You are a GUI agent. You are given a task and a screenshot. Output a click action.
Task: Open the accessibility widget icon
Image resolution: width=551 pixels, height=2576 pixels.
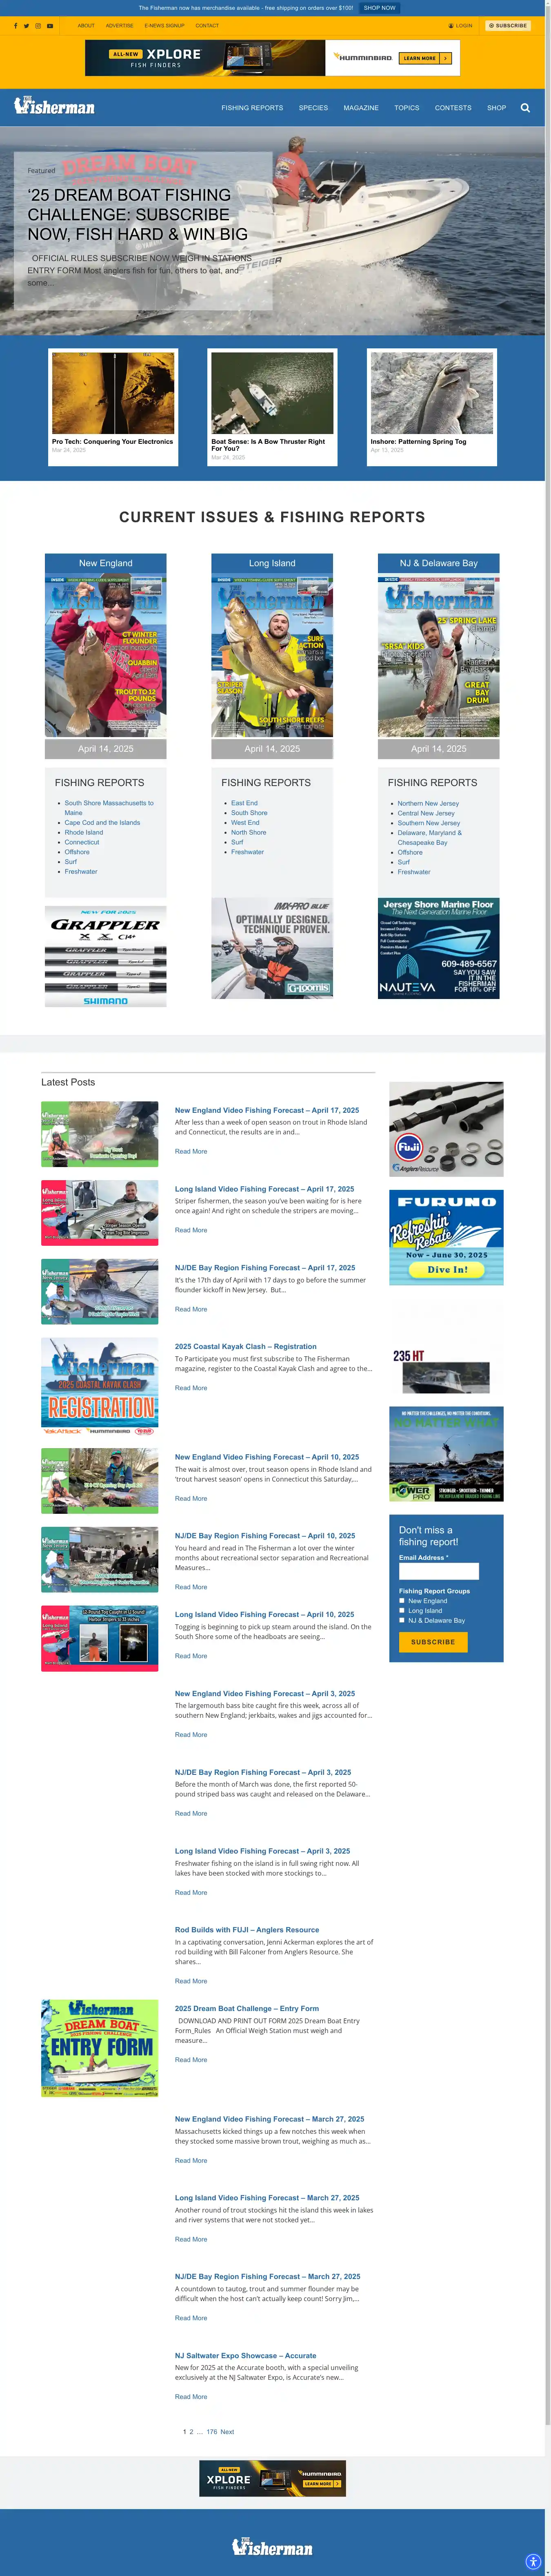click(x=533, y=2561)
